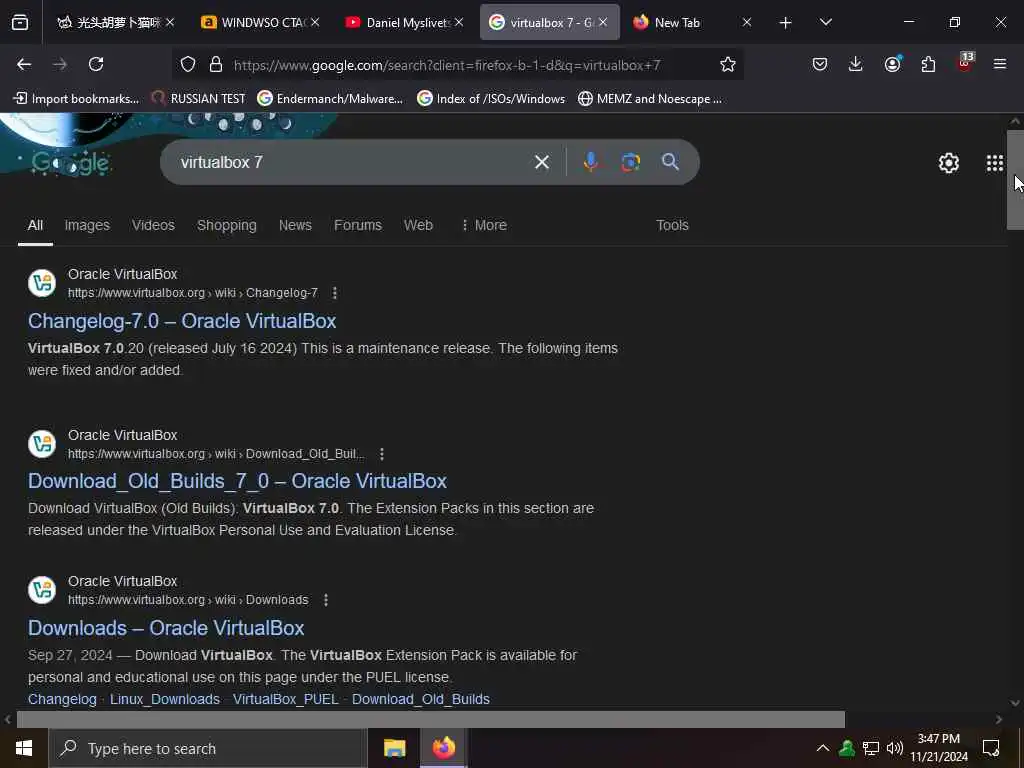This screenshot has width=1024, height=768.
Task: Switch to WINDWSO CTA tab
Action: [261, 22]
